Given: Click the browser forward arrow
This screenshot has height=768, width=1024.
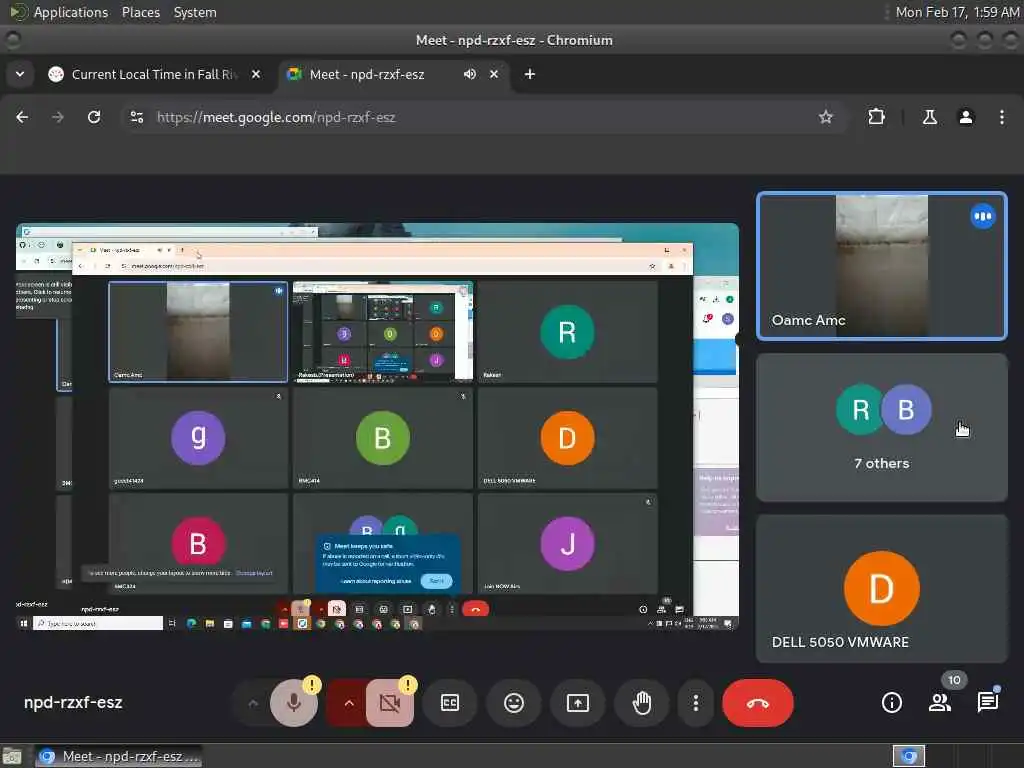Looking at the screenshot, I should point(58,117).
